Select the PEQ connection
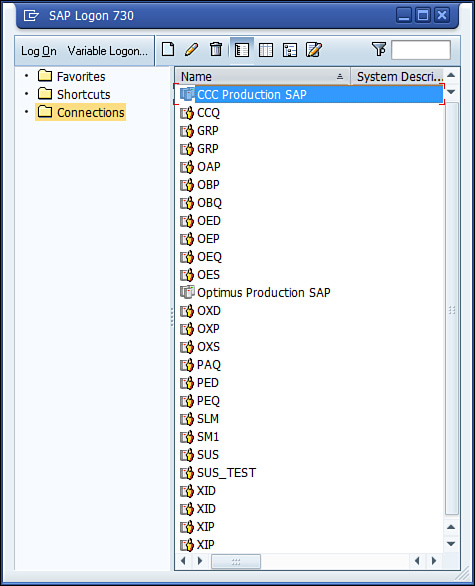This screenshot has width=475, height=586. [x=208, y=401]
